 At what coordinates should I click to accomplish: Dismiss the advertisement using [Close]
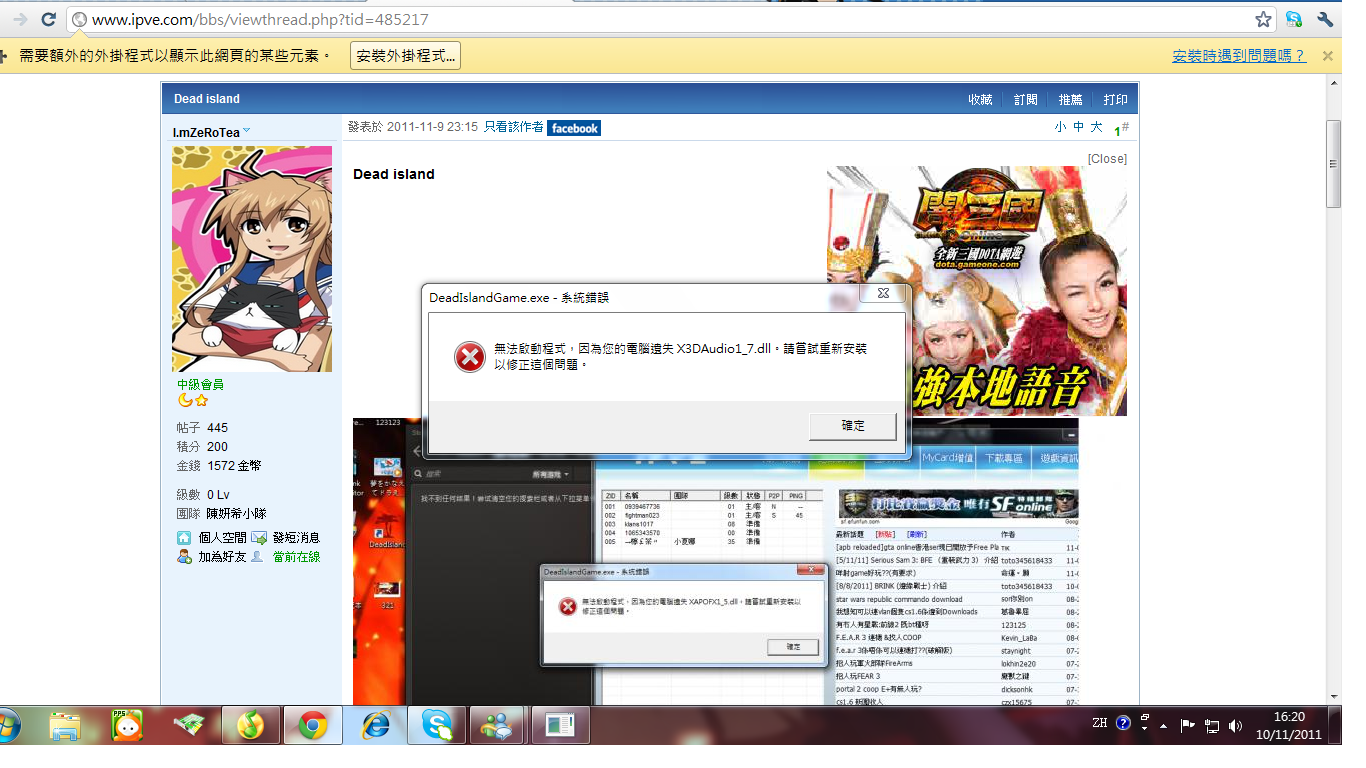coord(1107,159)
